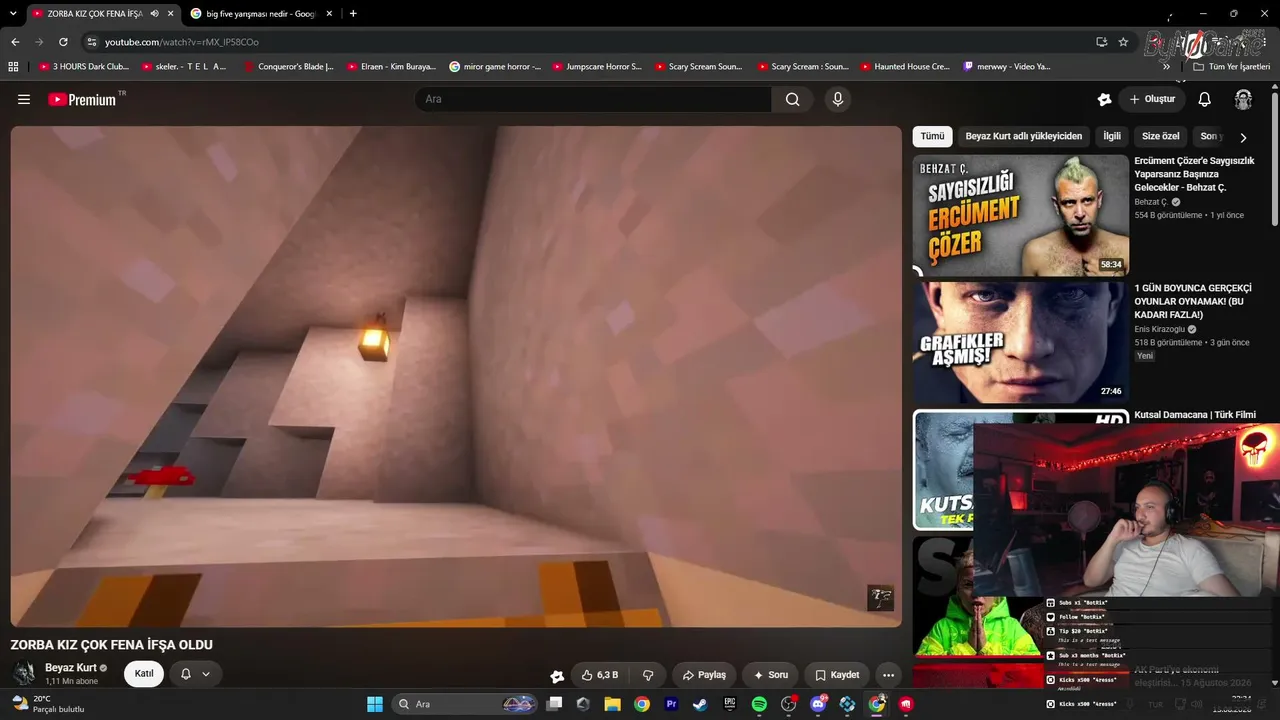Save the video with 'Kaydet'

point(837,675)
